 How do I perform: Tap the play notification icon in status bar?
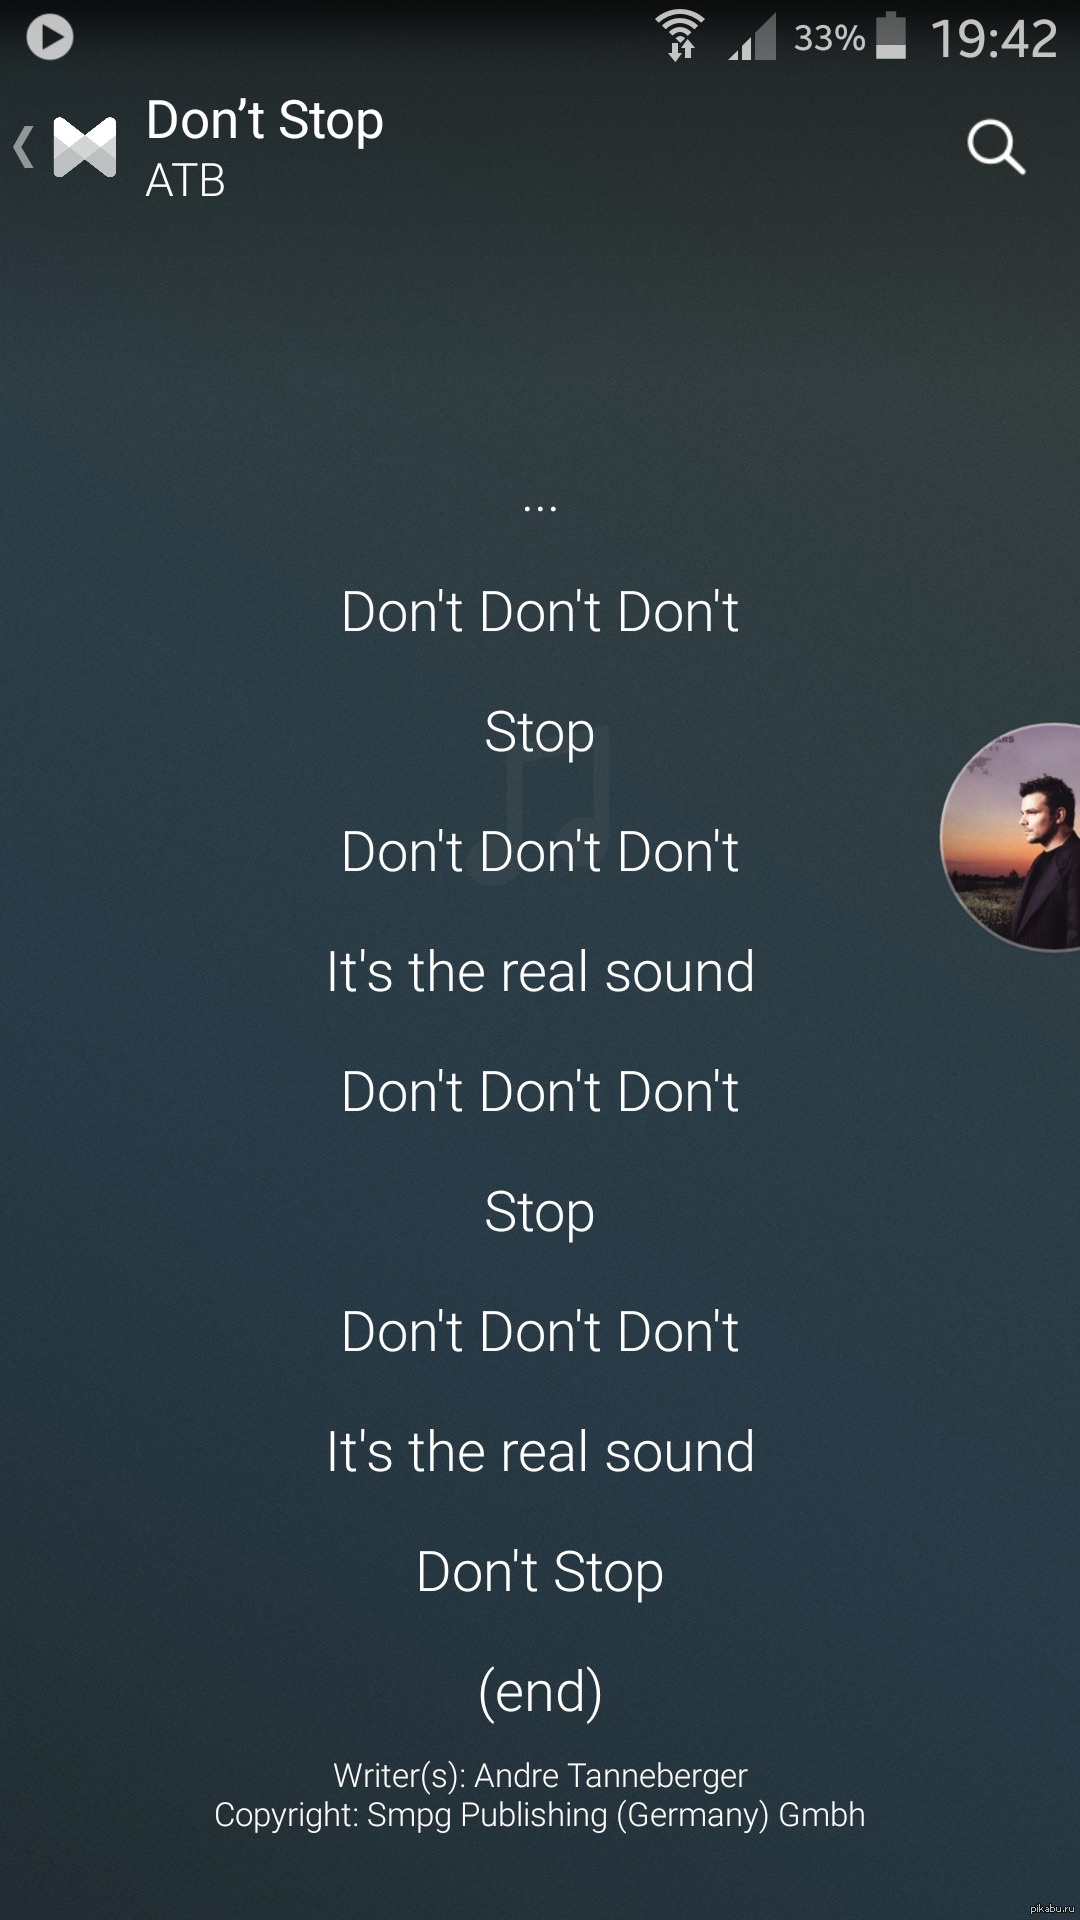pyautogui.click(x=49, y=38)
